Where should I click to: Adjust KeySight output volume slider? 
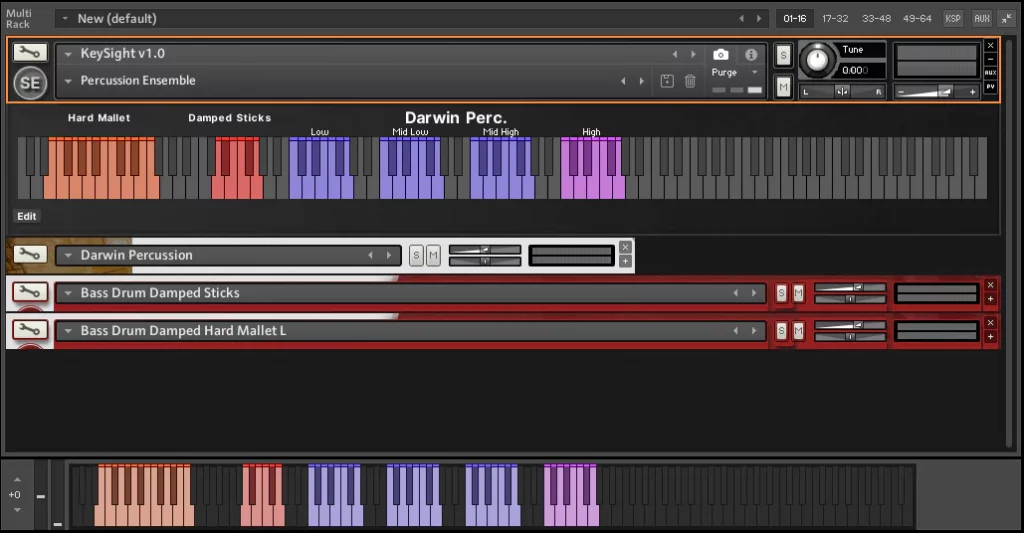(x=936, y=92)
